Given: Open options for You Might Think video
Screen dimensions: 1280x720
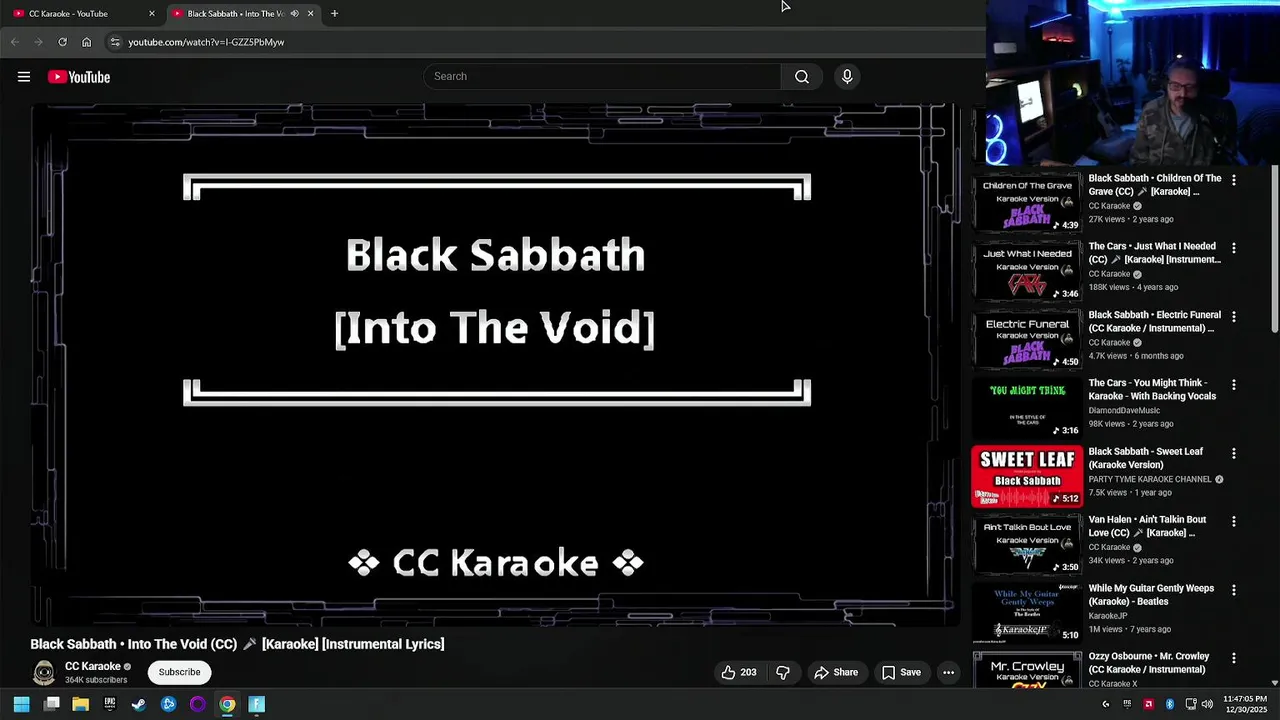Looking at the screenshot, I should pos(1234,385).
